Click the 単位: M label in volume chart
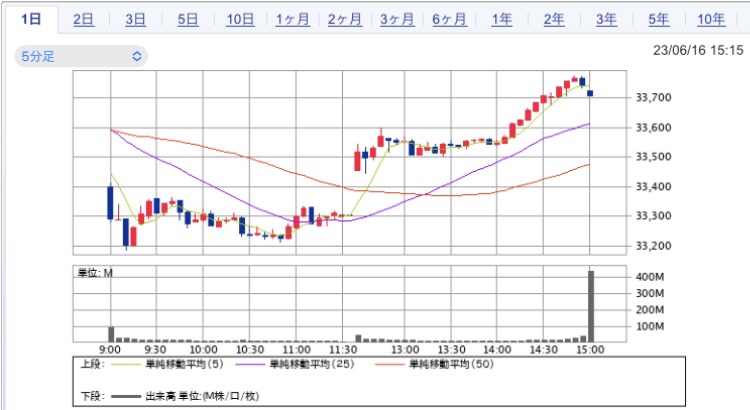Image resolution: width=750 pixels, height=410 pixels. point(95,273)
